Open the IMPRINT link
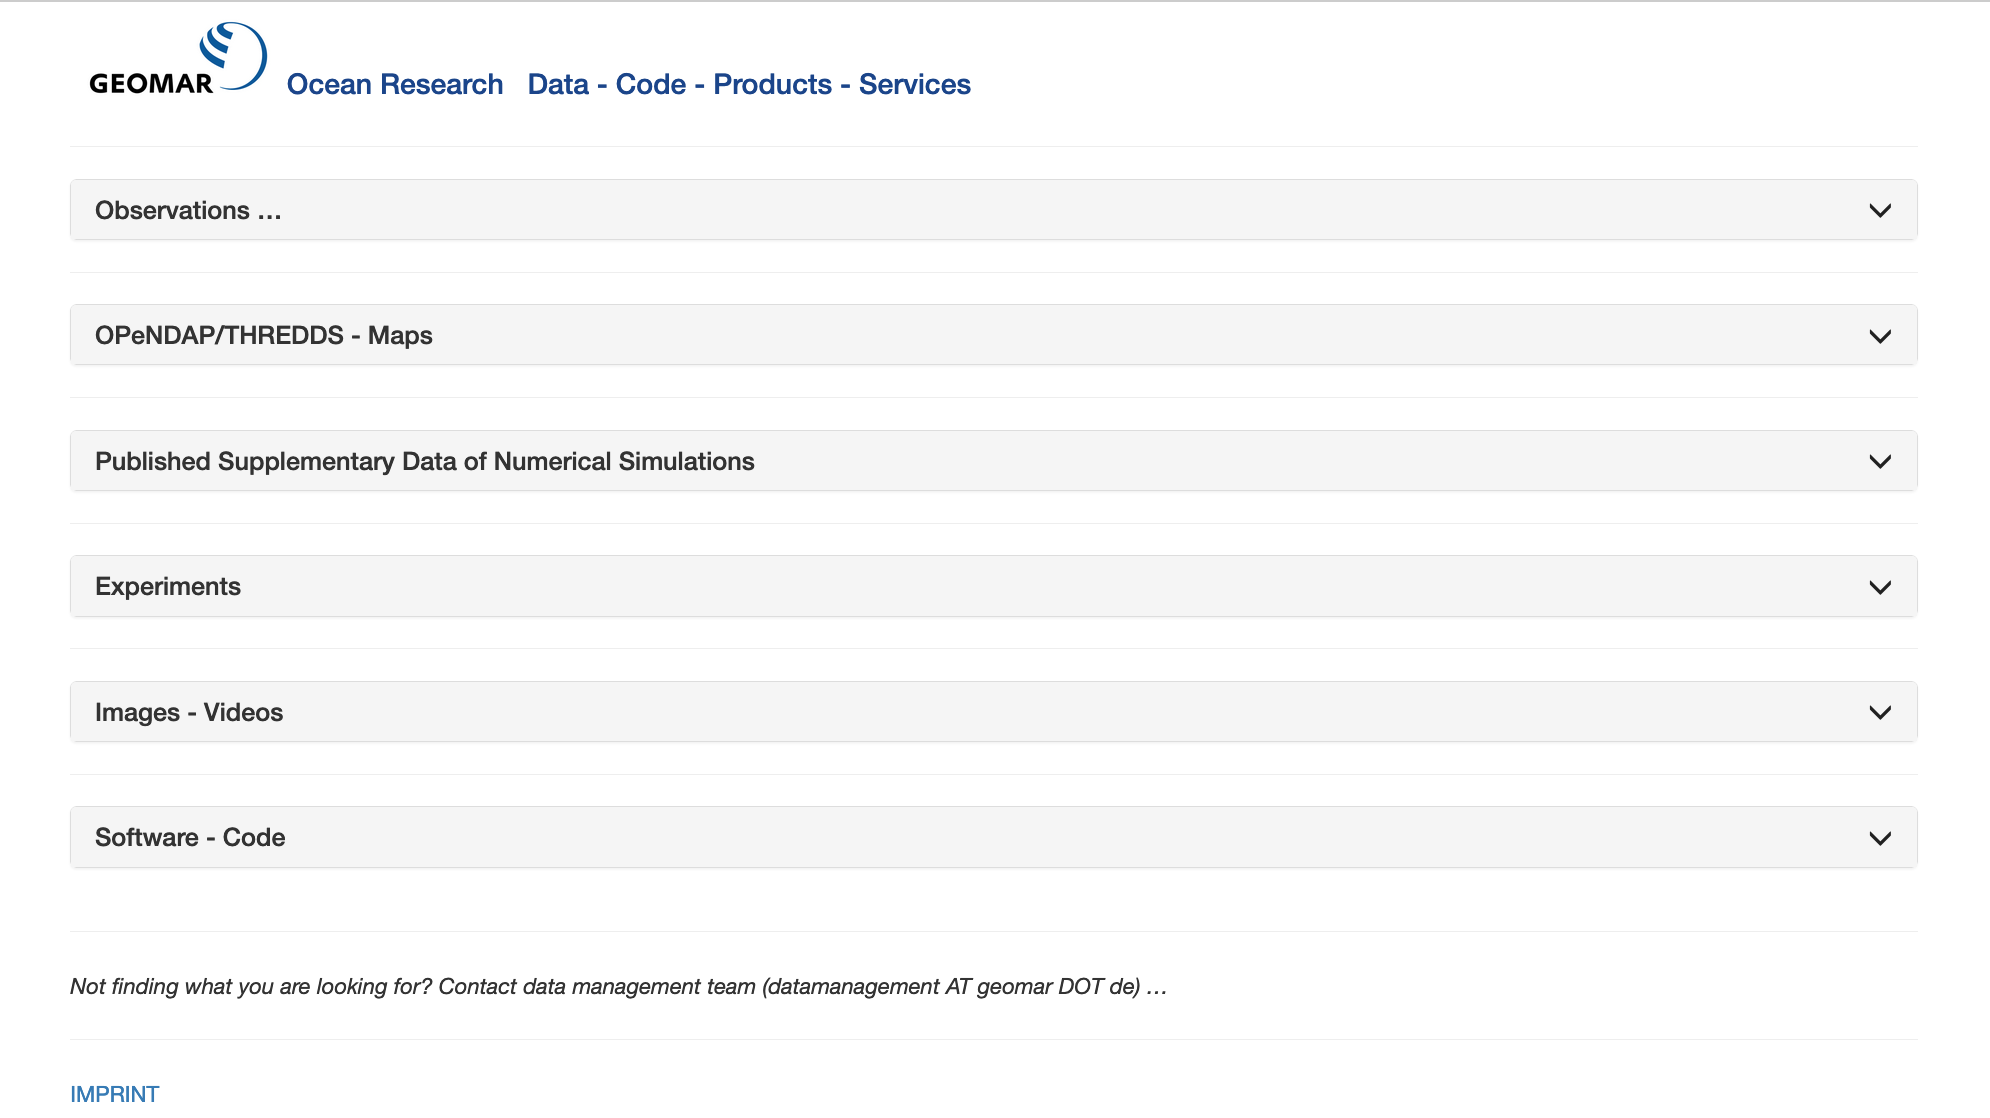 (x=114, y=1094)
